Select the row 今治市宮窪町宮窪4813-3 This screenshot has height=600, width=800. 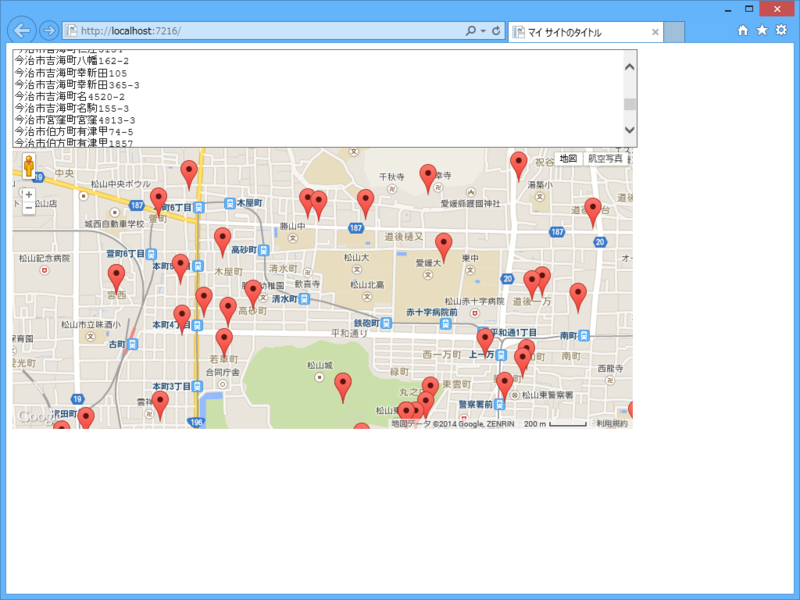(x=75, y=120)
